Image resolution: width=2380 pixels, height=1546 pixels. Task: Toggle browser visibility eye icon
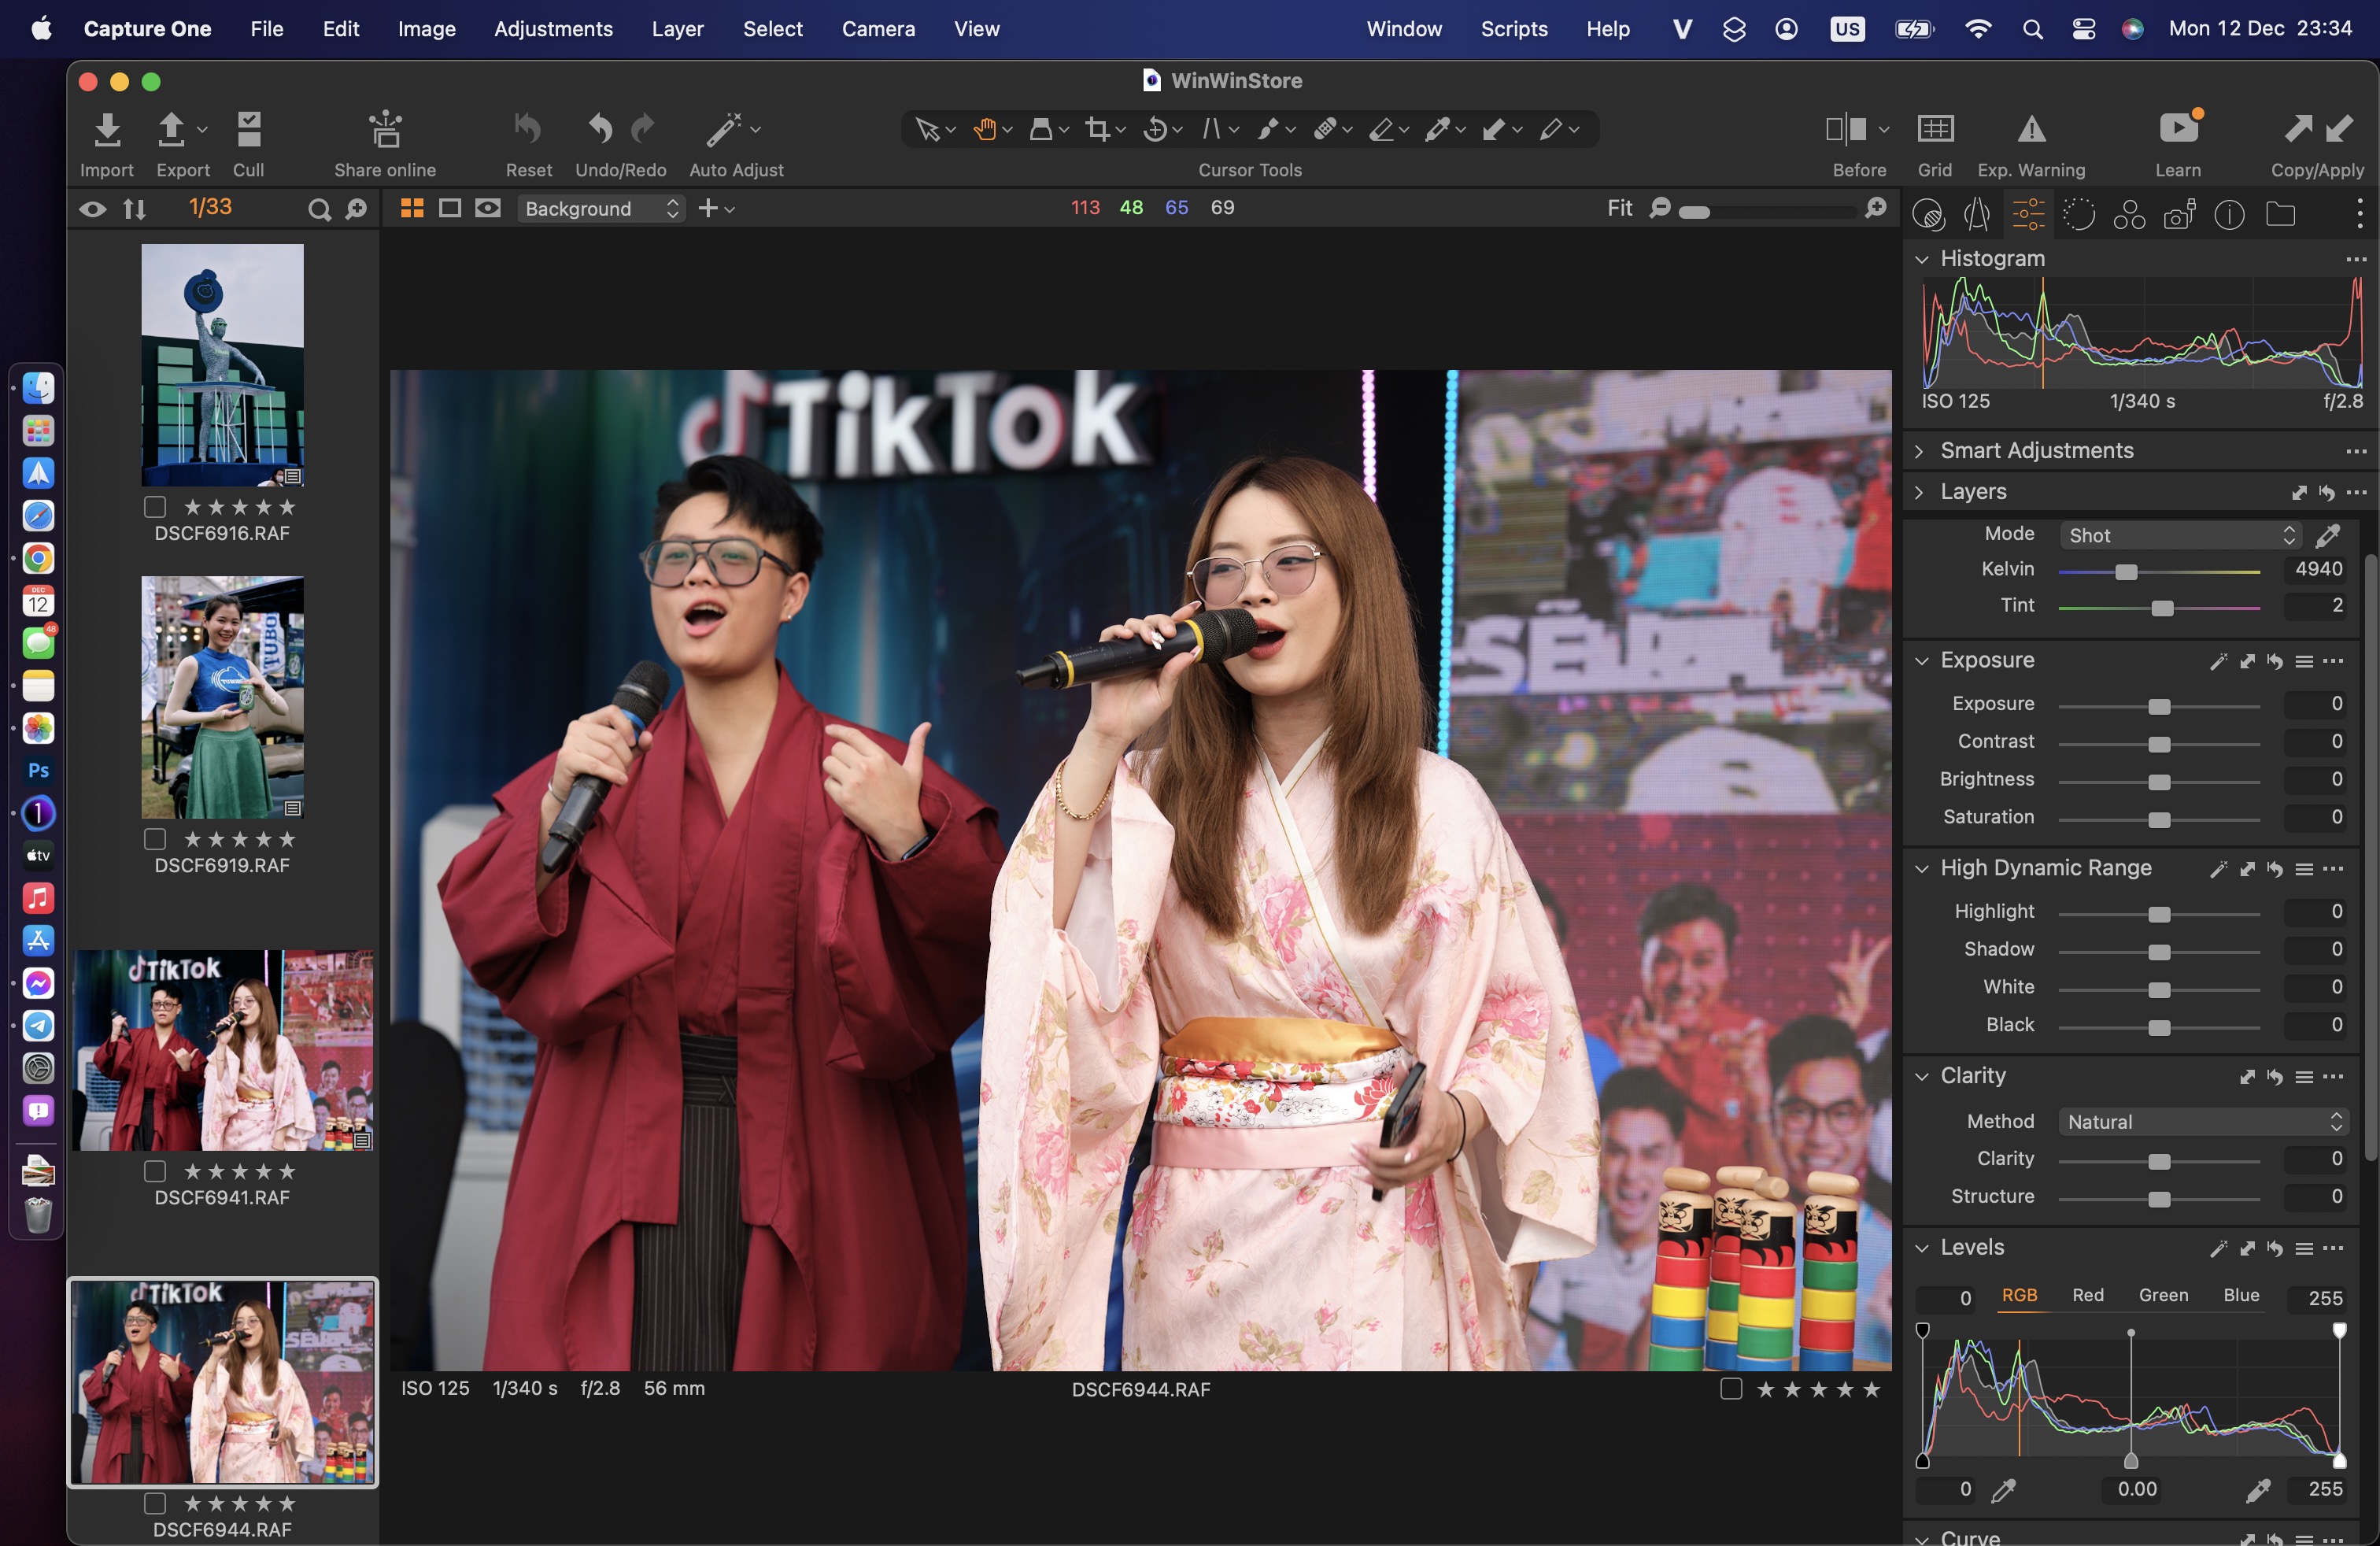[92, 209]
